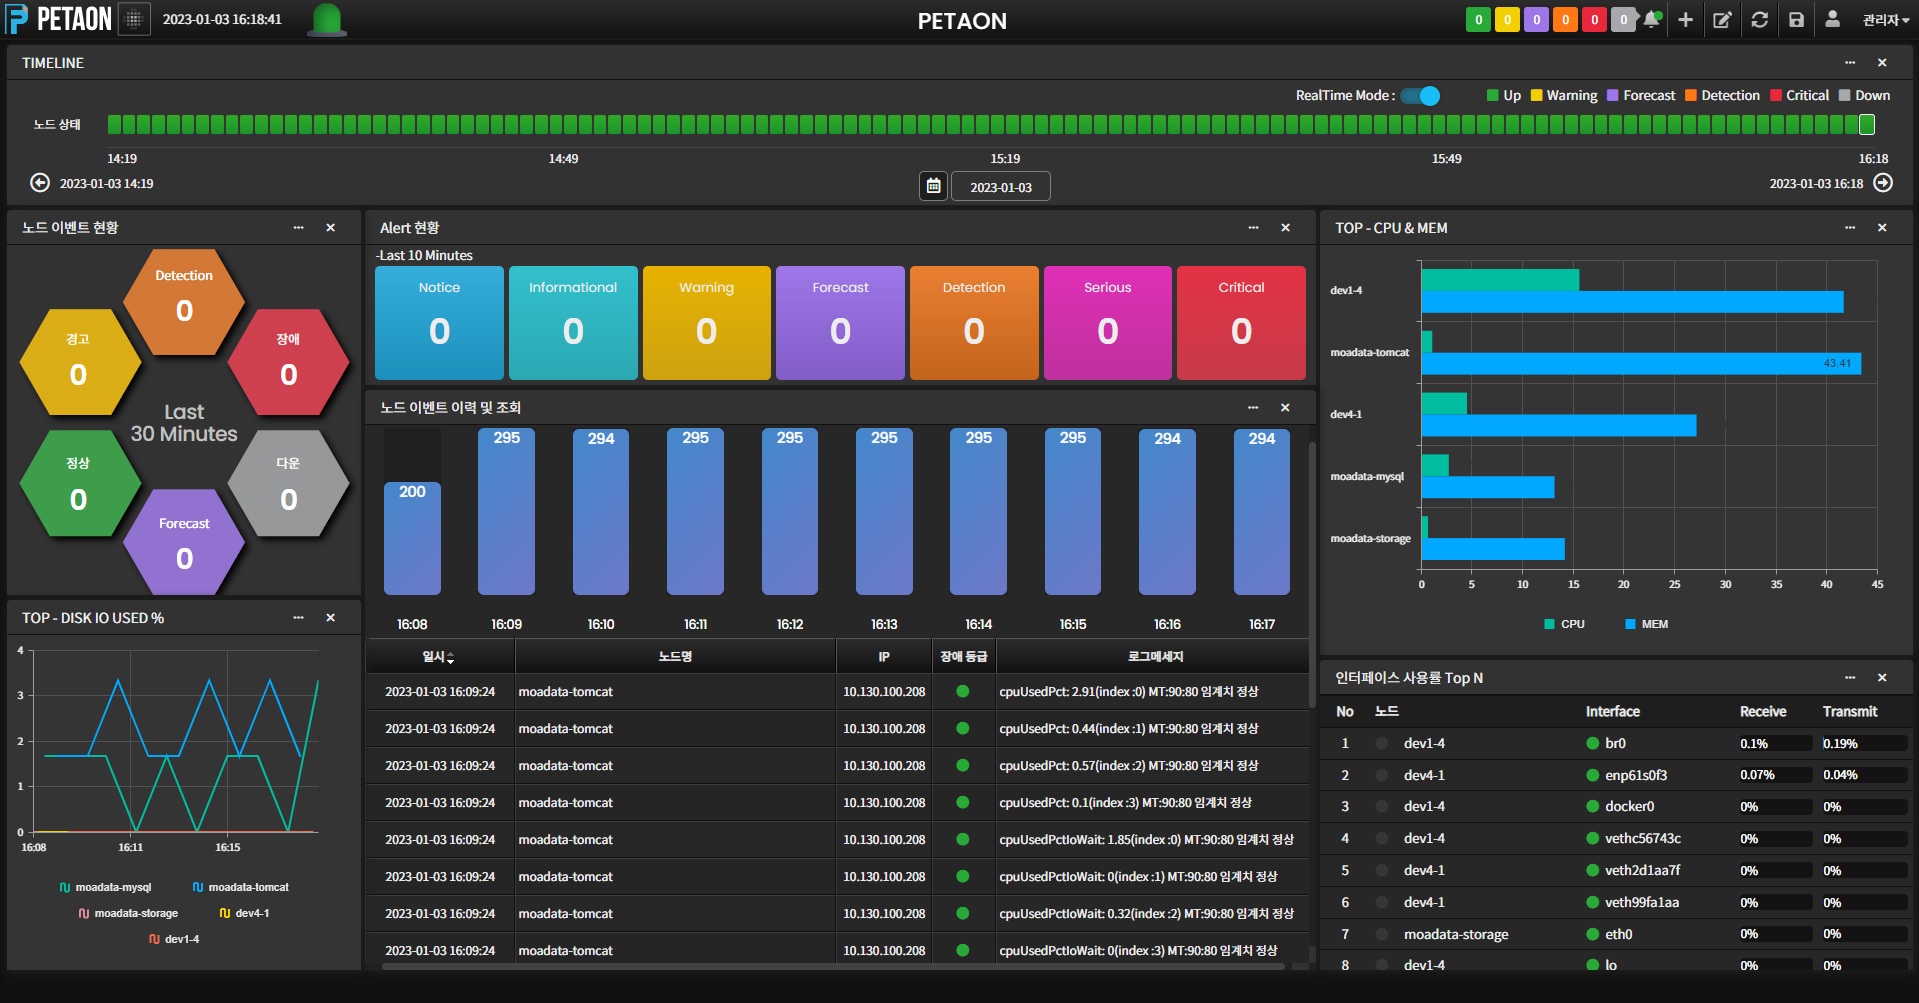Click the save floppy disk icon
This screenshot has height=1003, width=1919.
pos(1796,19)
